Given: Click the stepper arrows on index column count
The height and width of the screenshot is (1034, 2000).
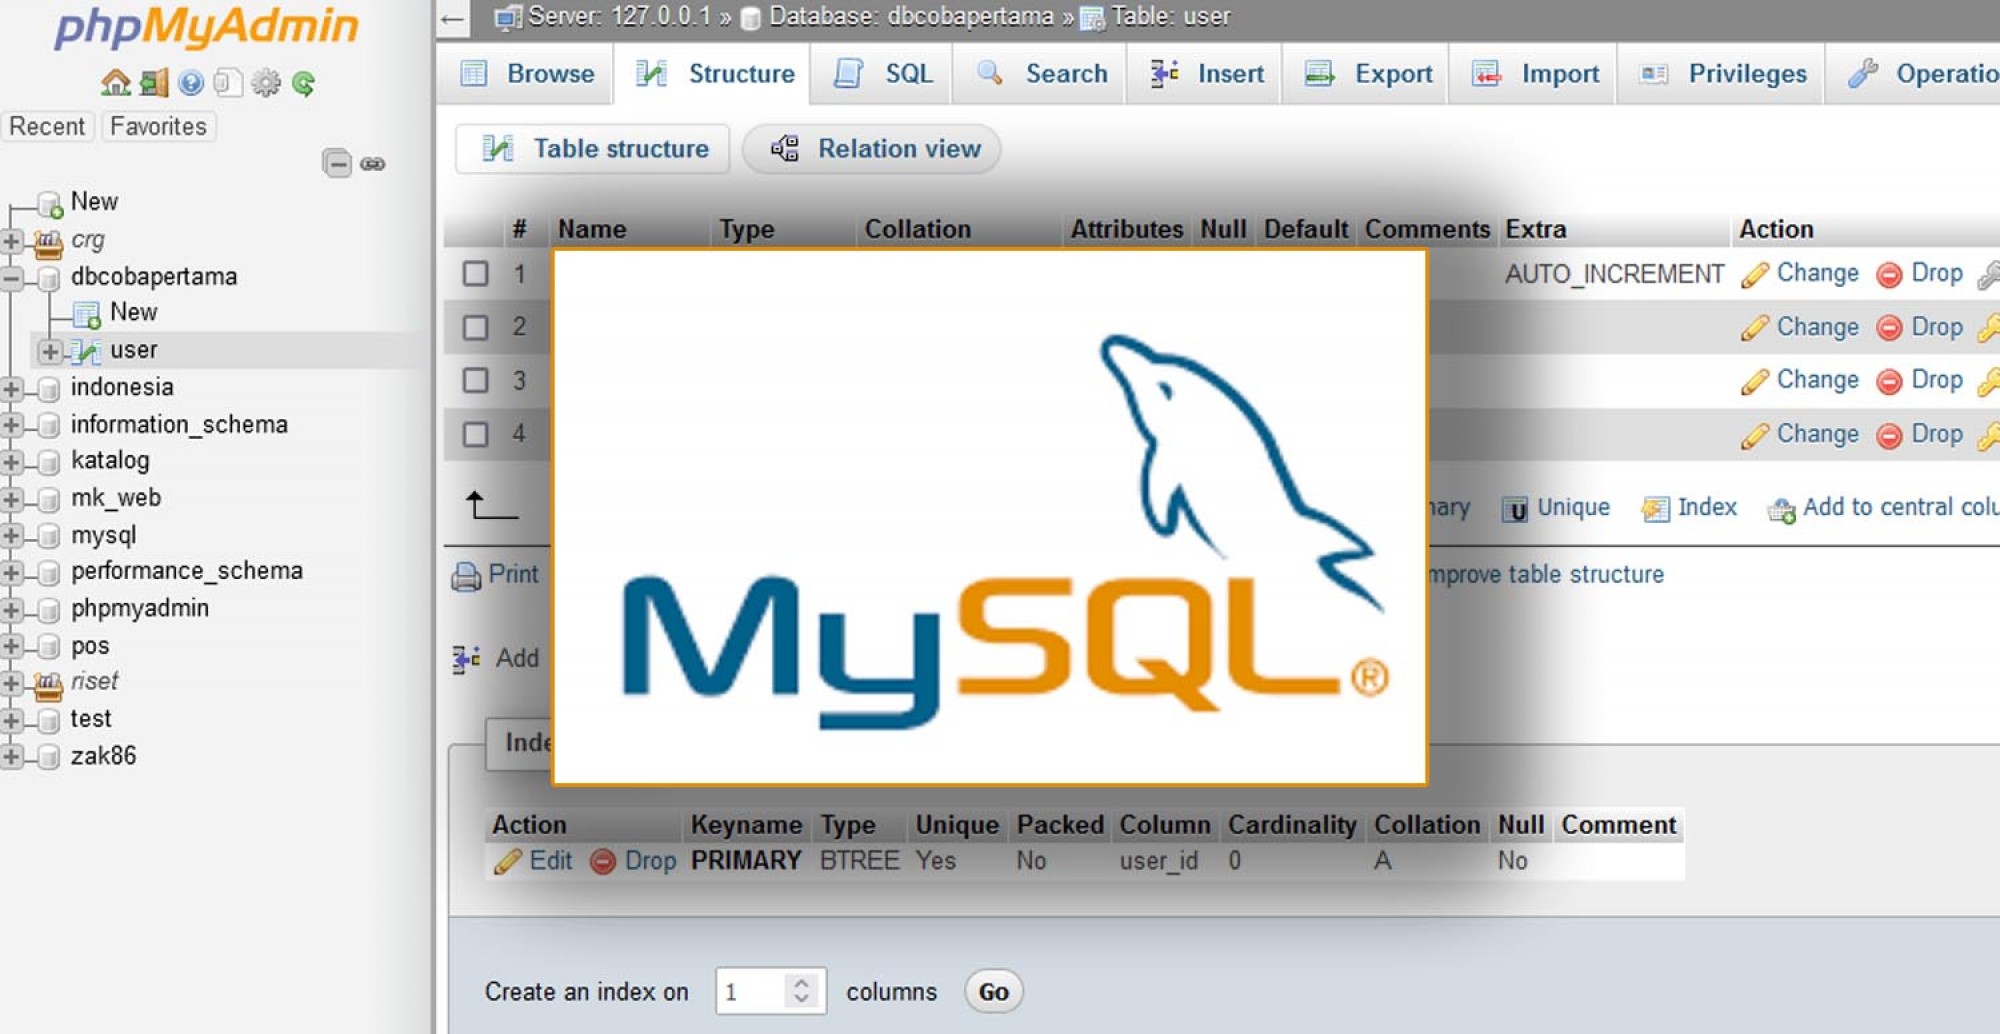Looking at the screenshot, I should click(x=801, y=991).
